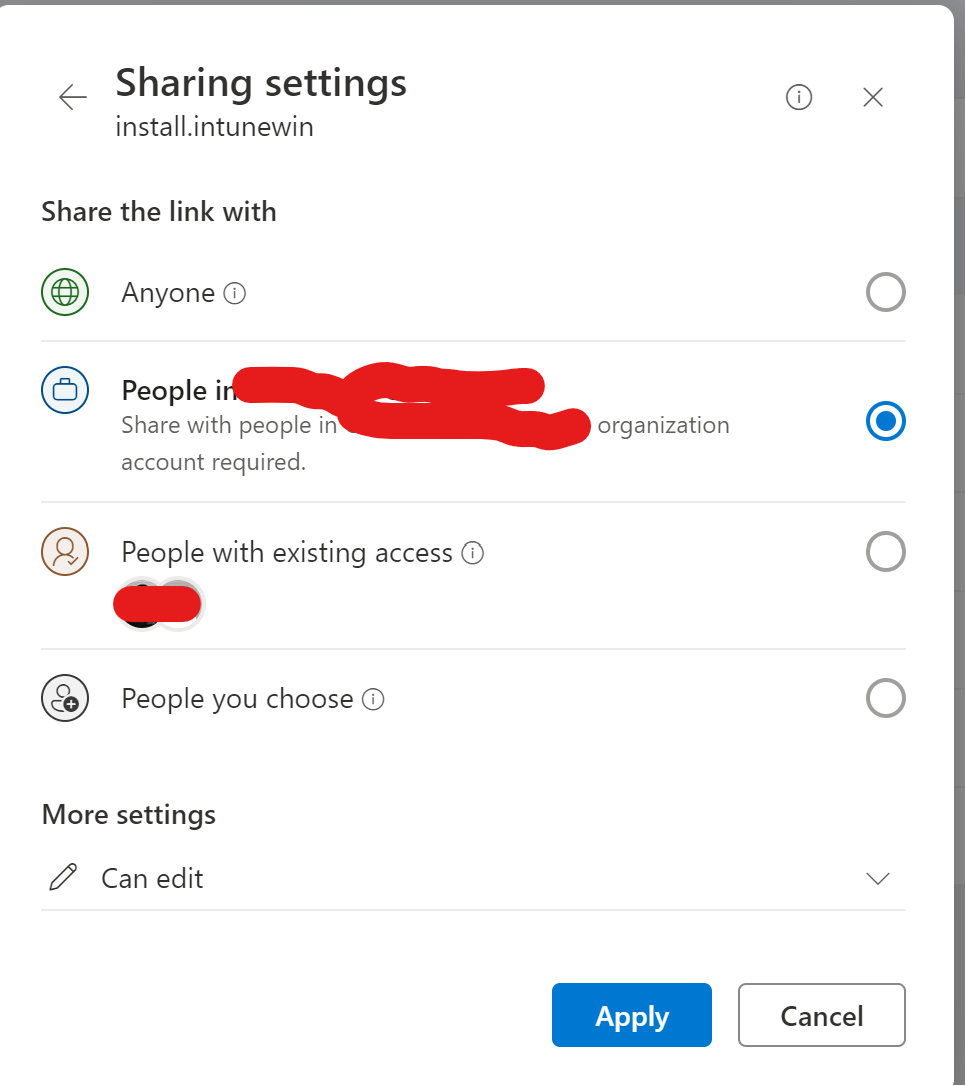This screenshot has height=1086, width=966.
Task: Open info icon next to existing access
Action: [472, 553]
